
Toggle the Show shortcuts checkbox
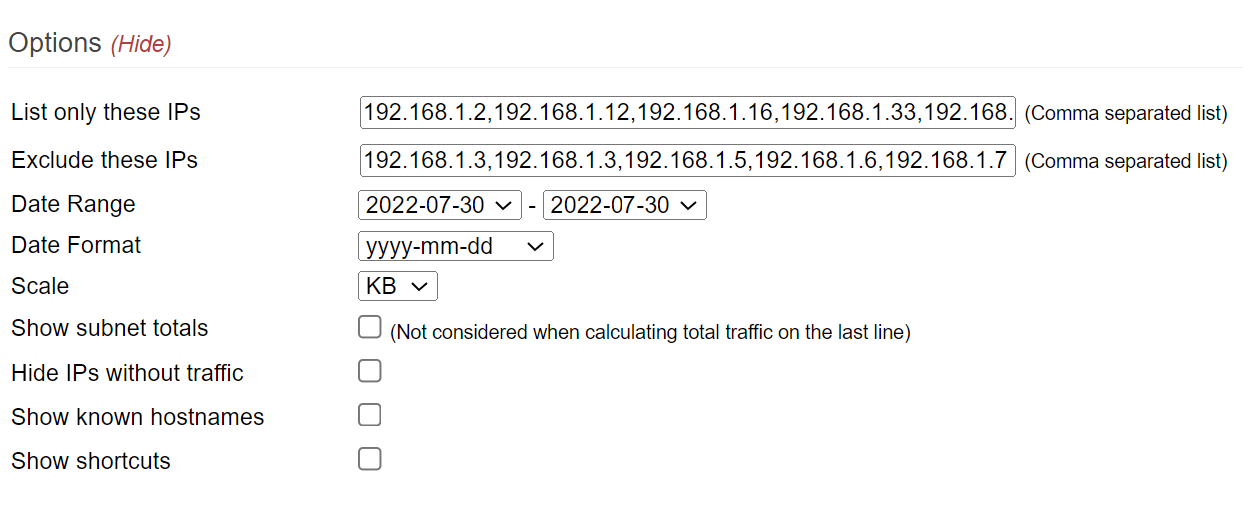tap(370, 459)
